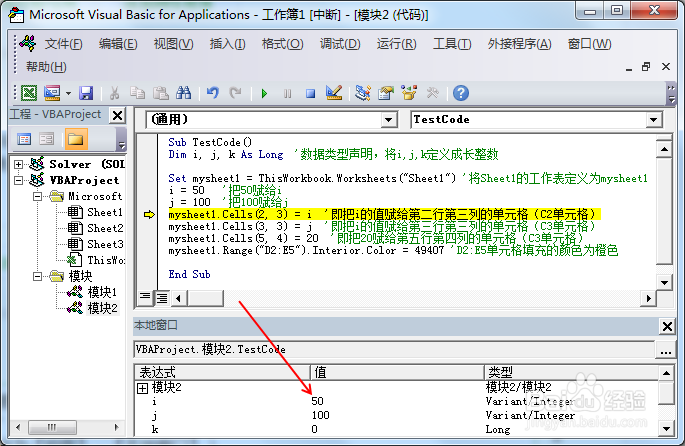Screen dimensions: 685x446
Task: Select value 50 for variable i
Action: (317, 401)
